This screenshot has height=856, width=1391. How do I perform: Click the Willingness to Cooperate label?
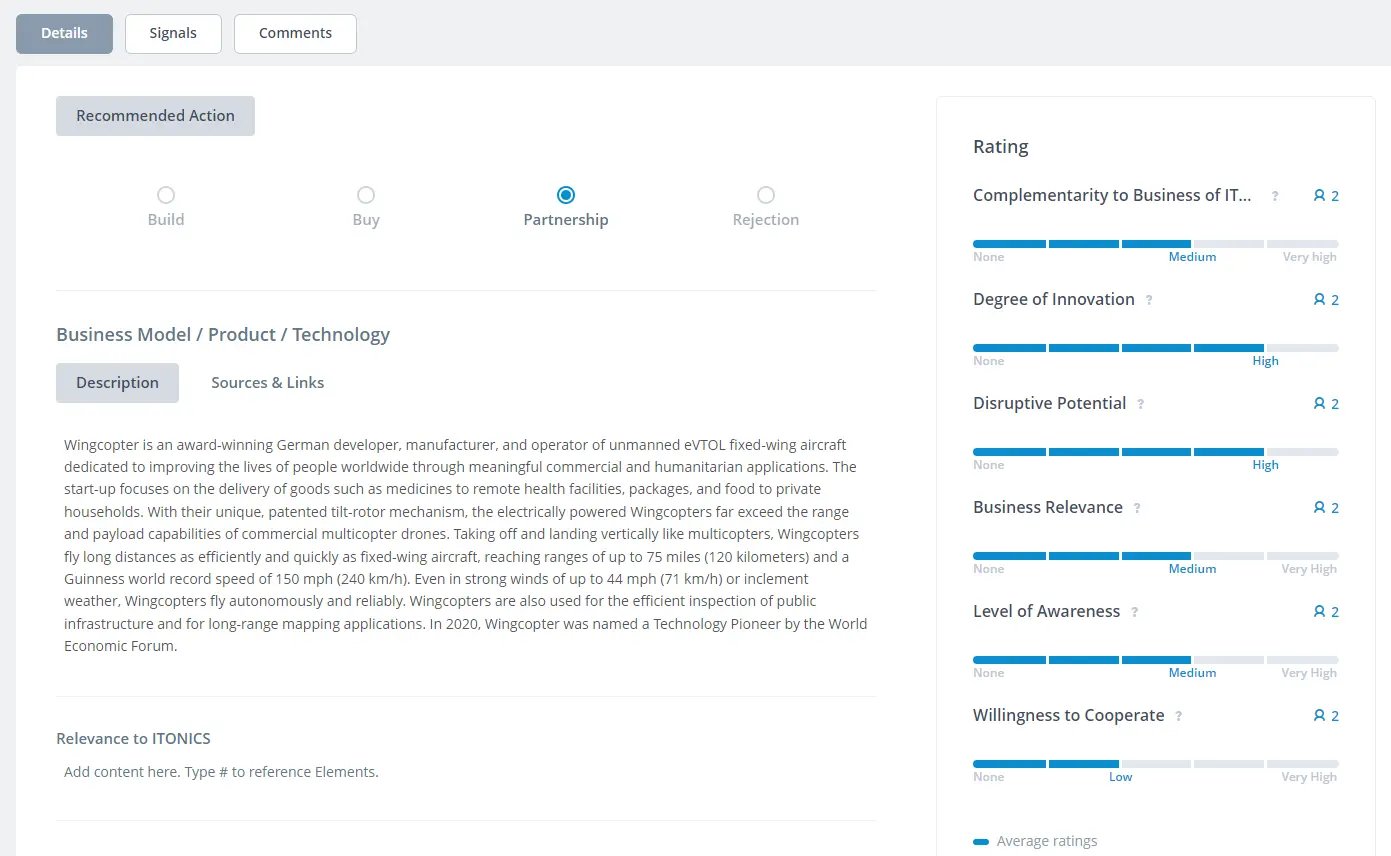click(x=1069, y=716)
